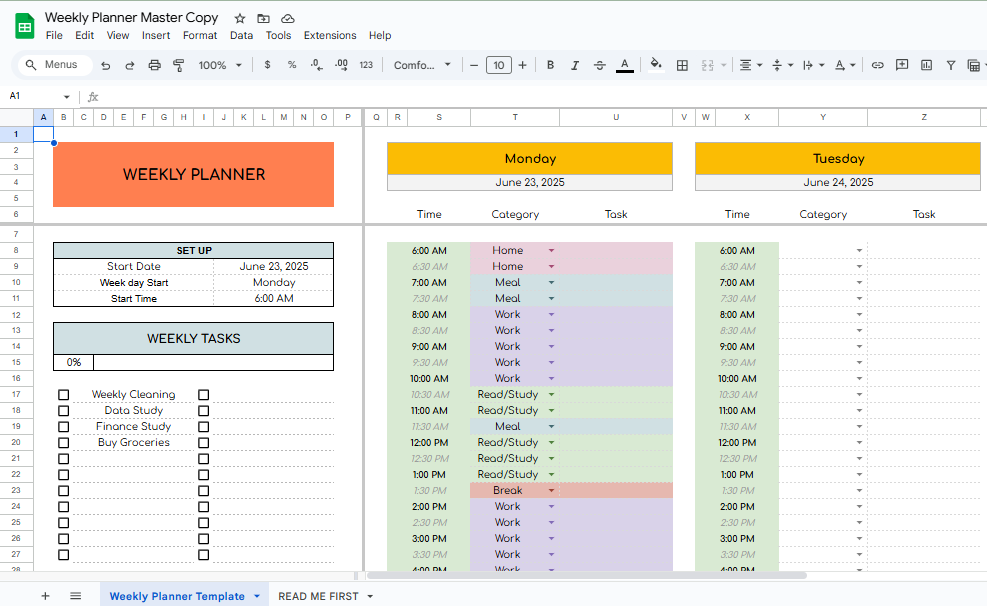Star the Weekly Planner Master Copy document
Image resolution: width=987 pixels, height=606 pixels.
240,18
